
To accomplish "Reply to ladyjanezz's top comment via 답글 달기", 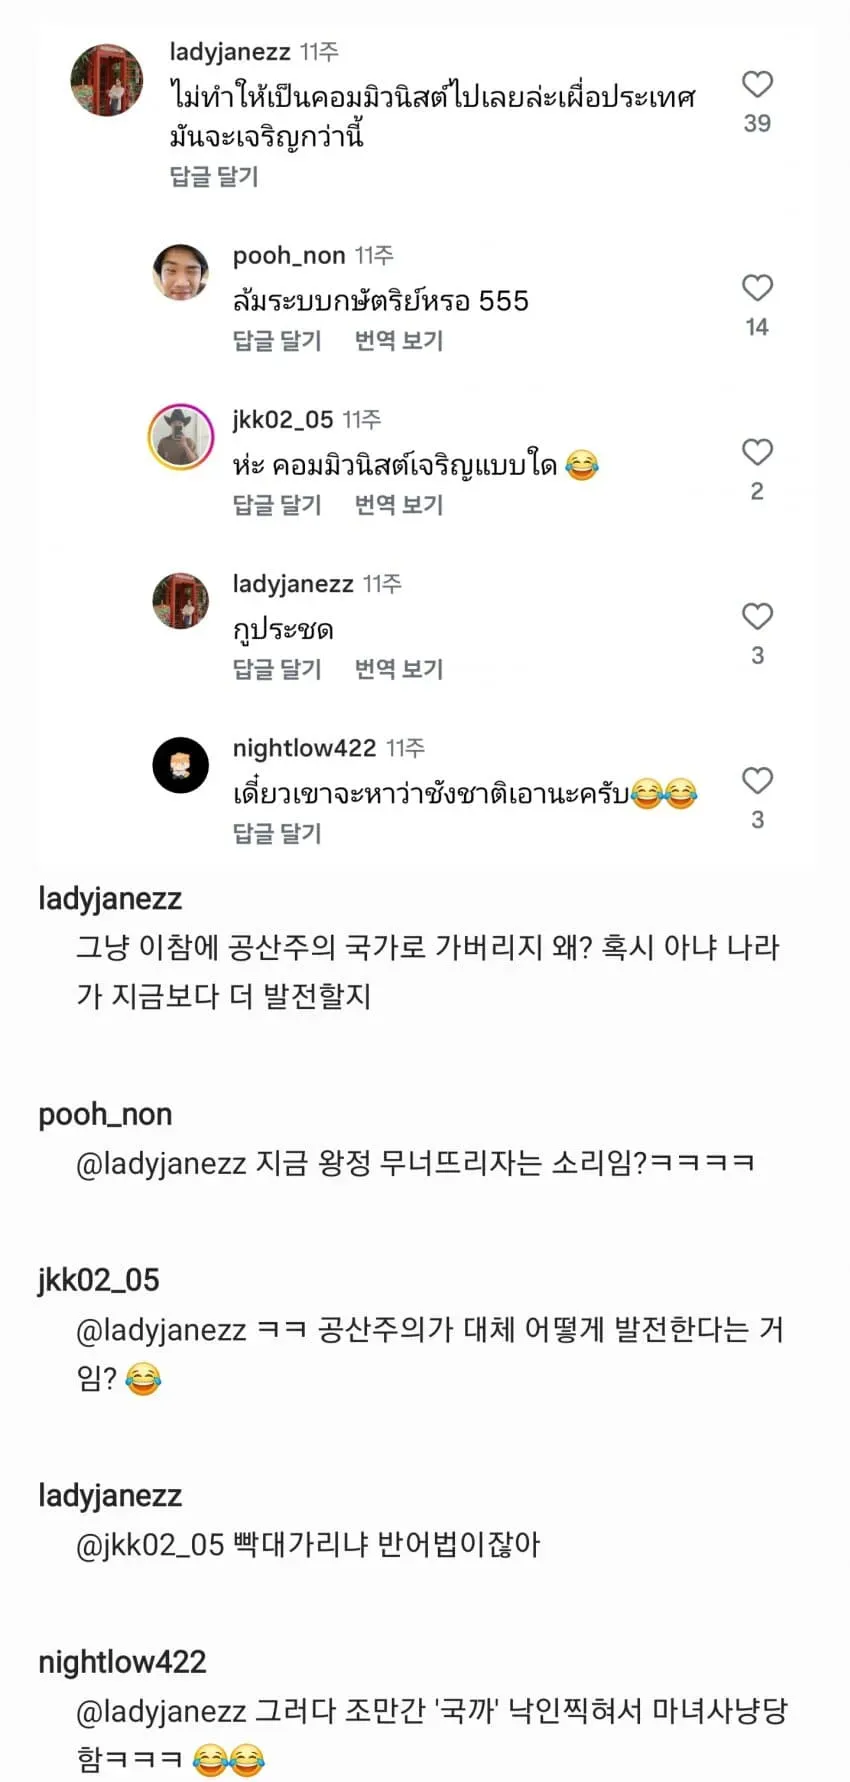I will coord(214,176).
